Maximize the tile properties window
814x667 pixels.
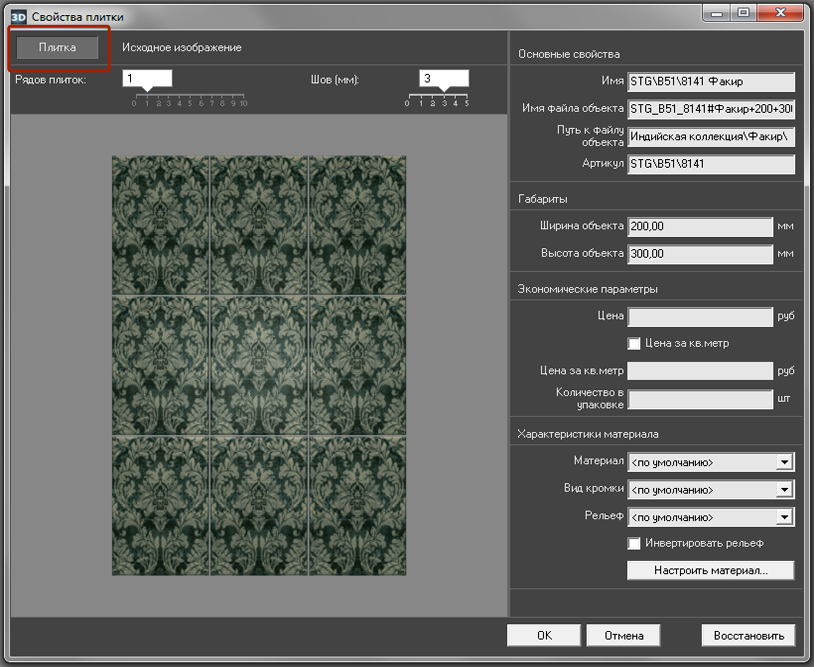pyautogui.click(x=743, y=12)
